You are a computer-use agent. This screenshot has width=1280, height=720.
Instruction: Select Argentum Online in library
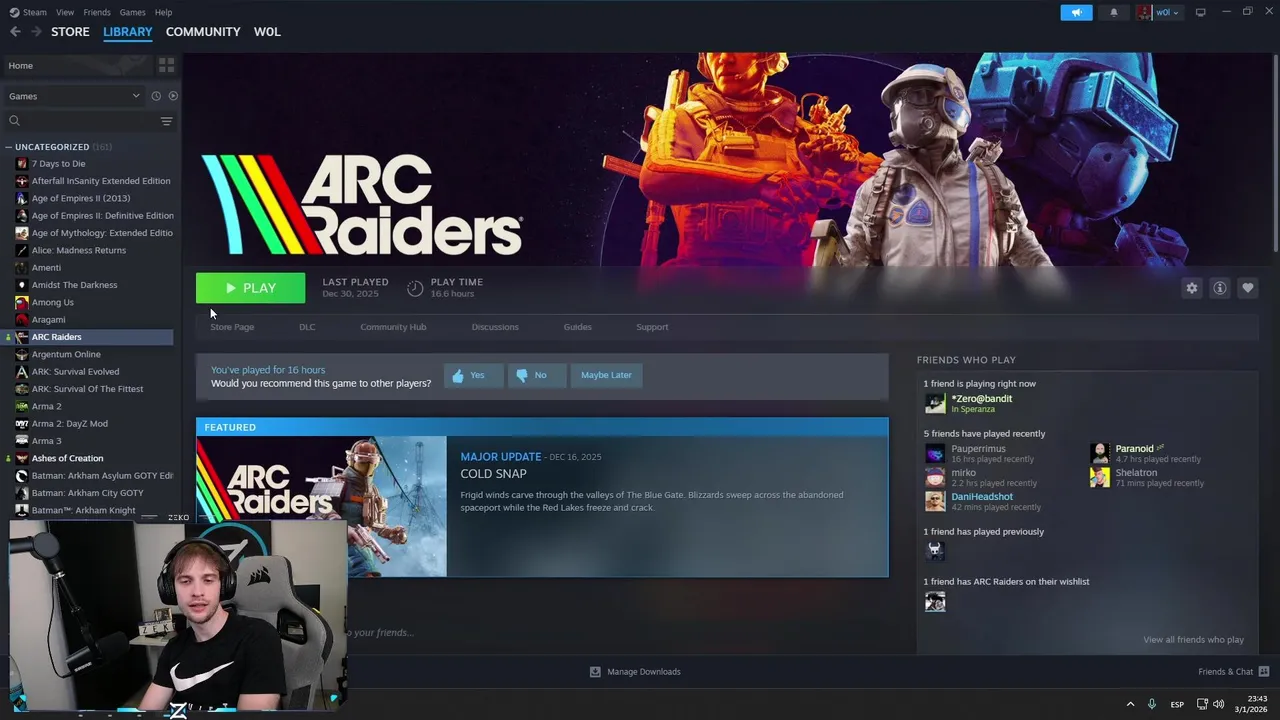[x=66, y=354]
